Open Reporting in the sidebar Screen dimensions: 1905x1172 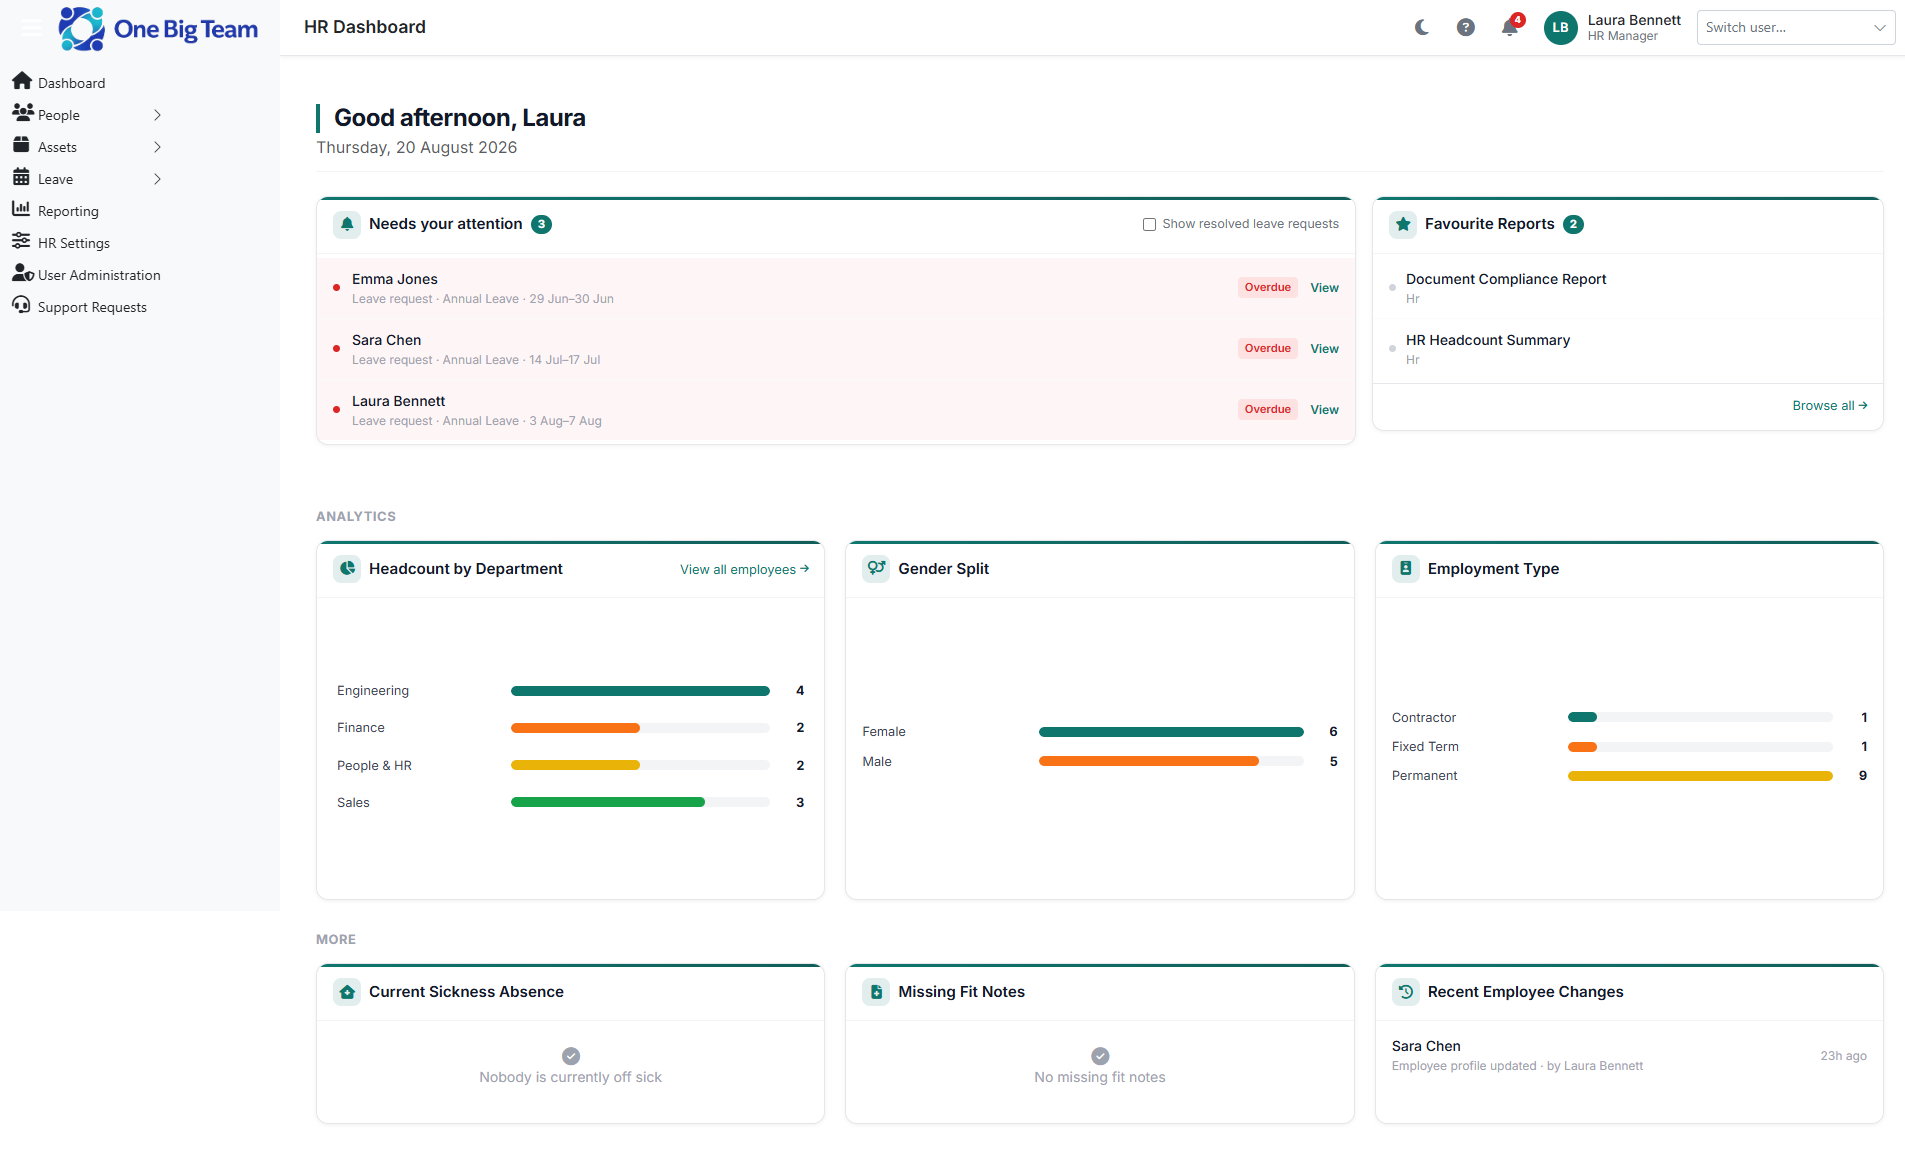click(68, 211)
